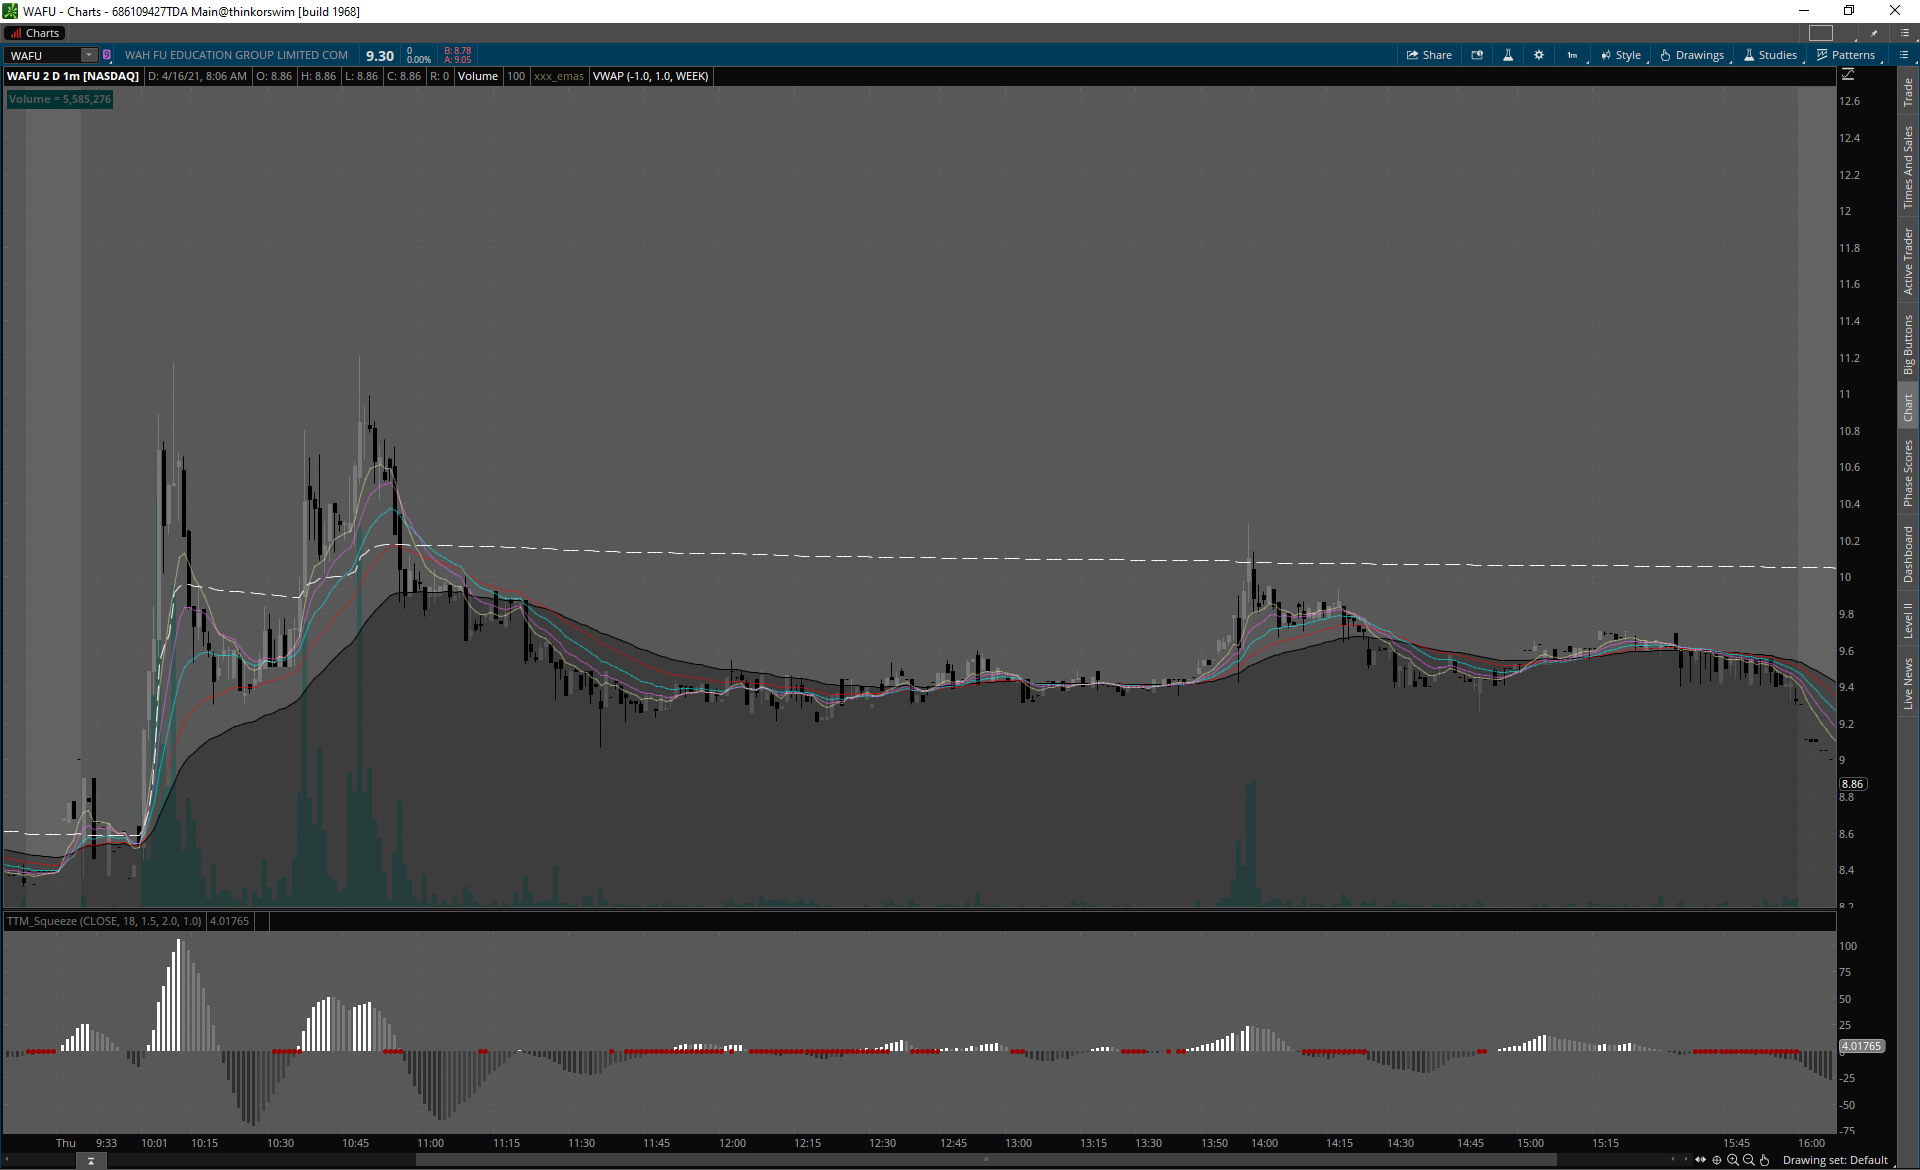Open the WAFU symbol dropdown arrow
The width and height of the screenshot is (1920, 1170).
click(x=89, y=55)
